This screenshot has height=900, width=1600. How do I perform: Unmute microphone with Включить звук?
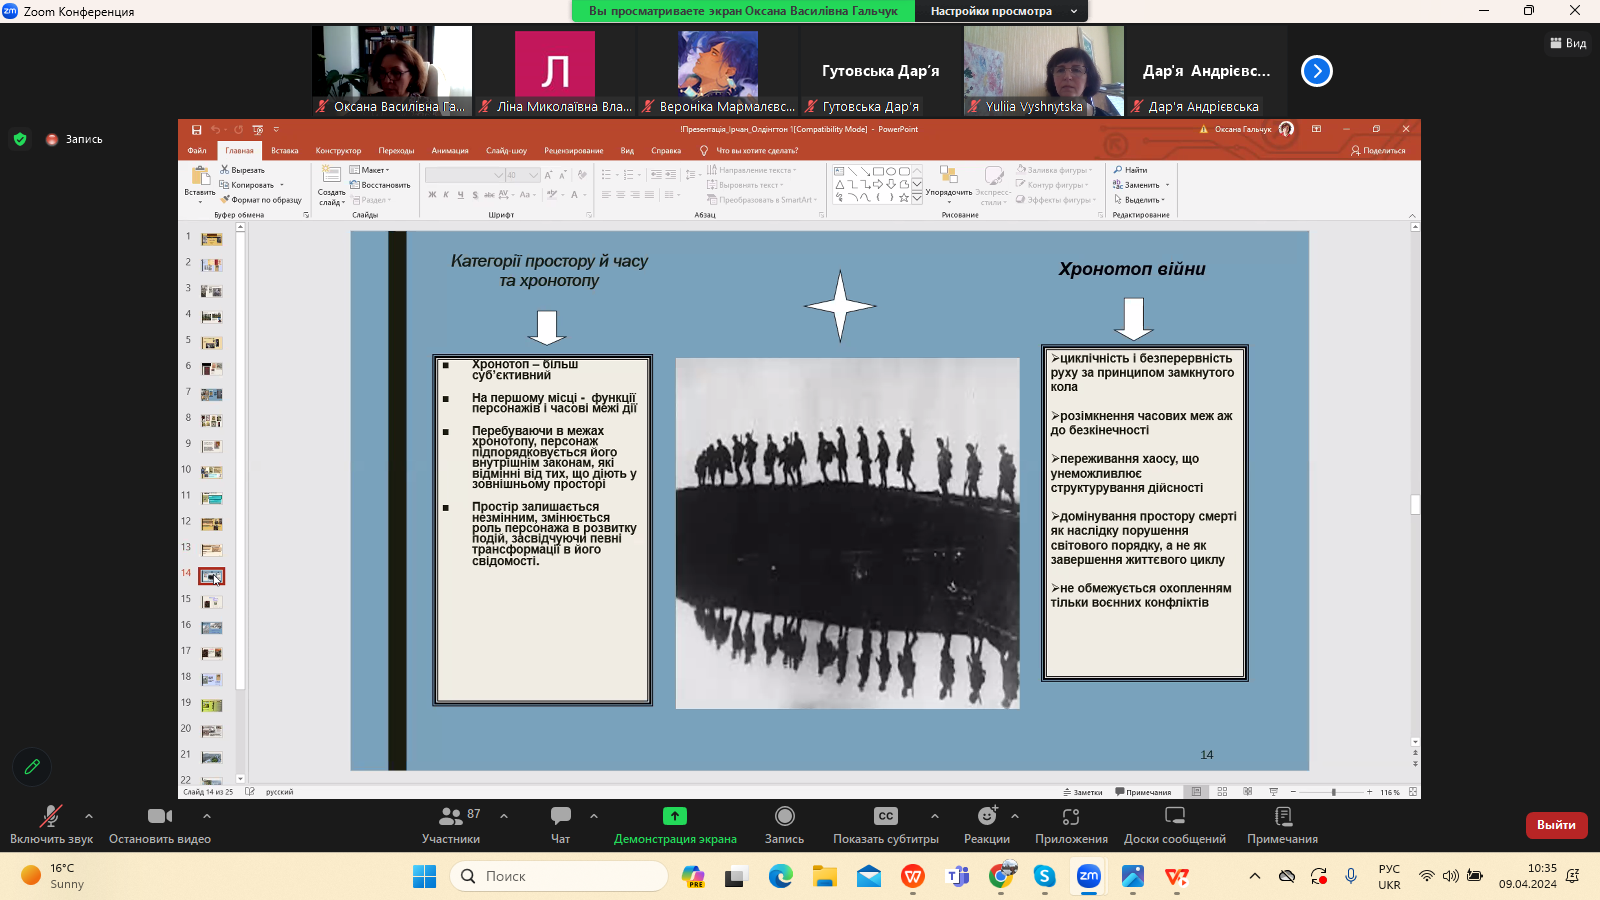point(50,817)
